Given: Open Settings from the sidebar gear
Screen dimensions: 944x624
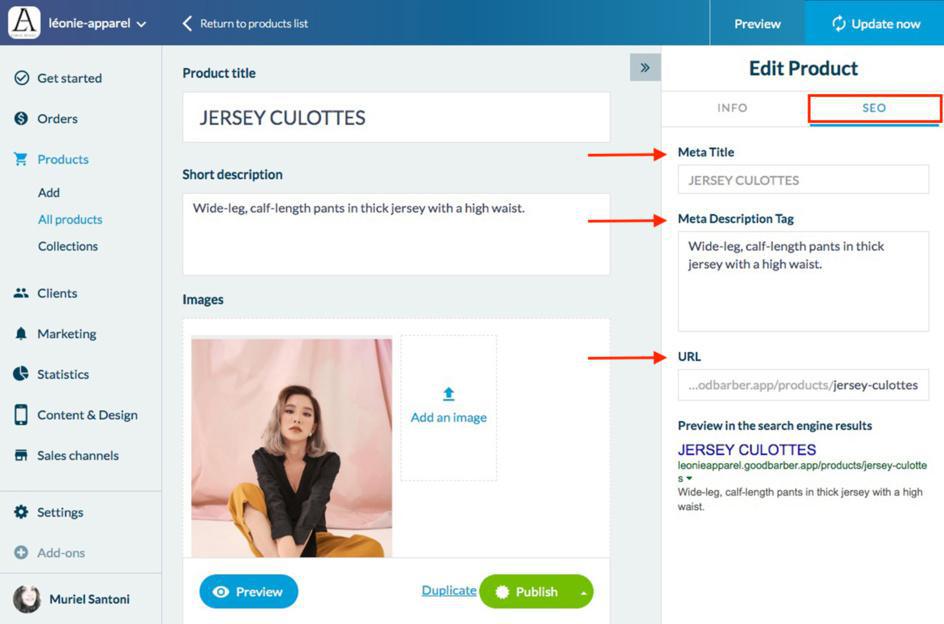Looking at the screenshot, I should click(21, 512).
